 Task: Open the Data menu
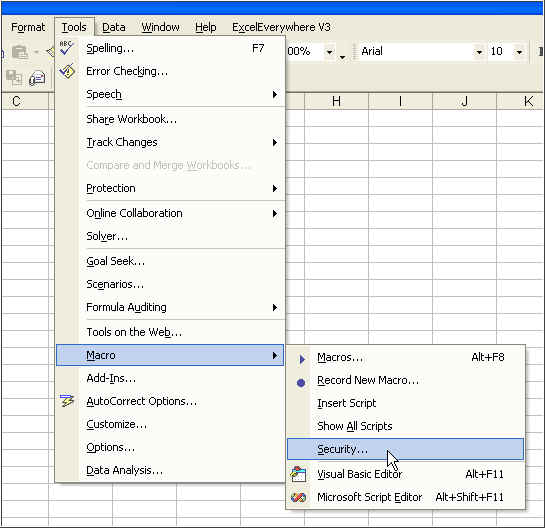point(114,27)
